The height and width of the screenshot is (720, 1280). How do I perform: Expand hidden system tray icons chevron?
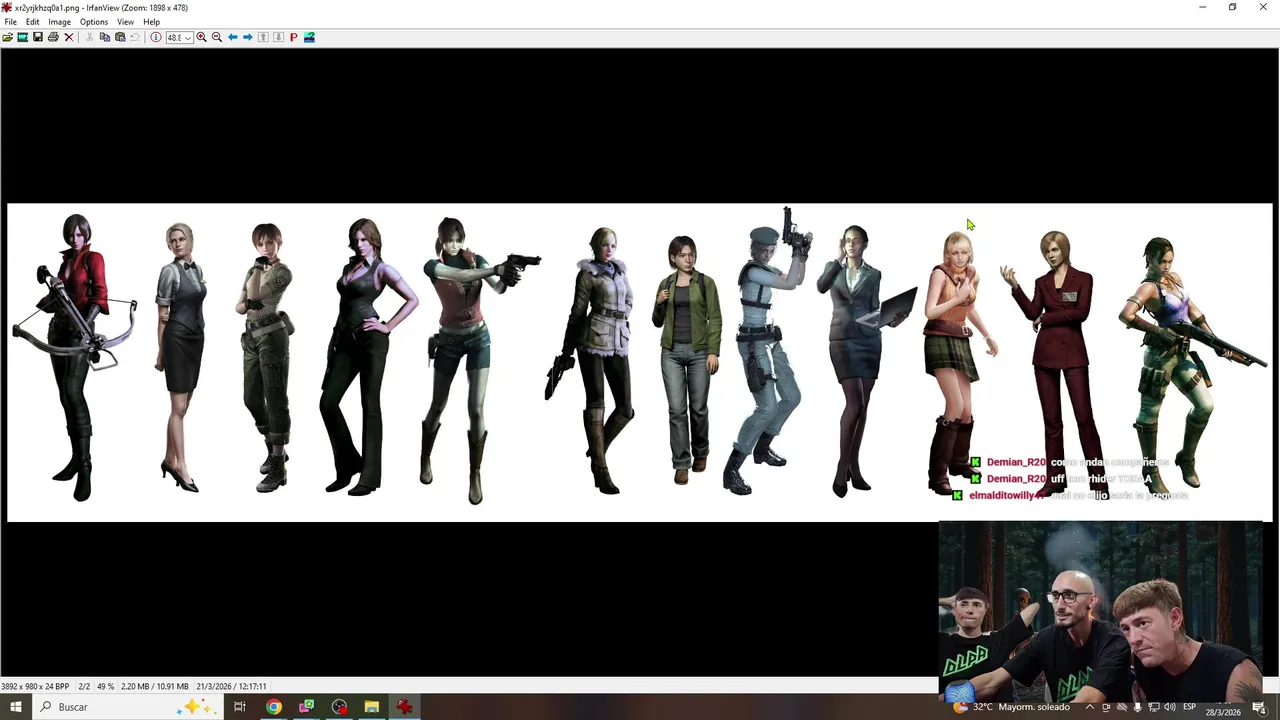tap(1090, 707)
